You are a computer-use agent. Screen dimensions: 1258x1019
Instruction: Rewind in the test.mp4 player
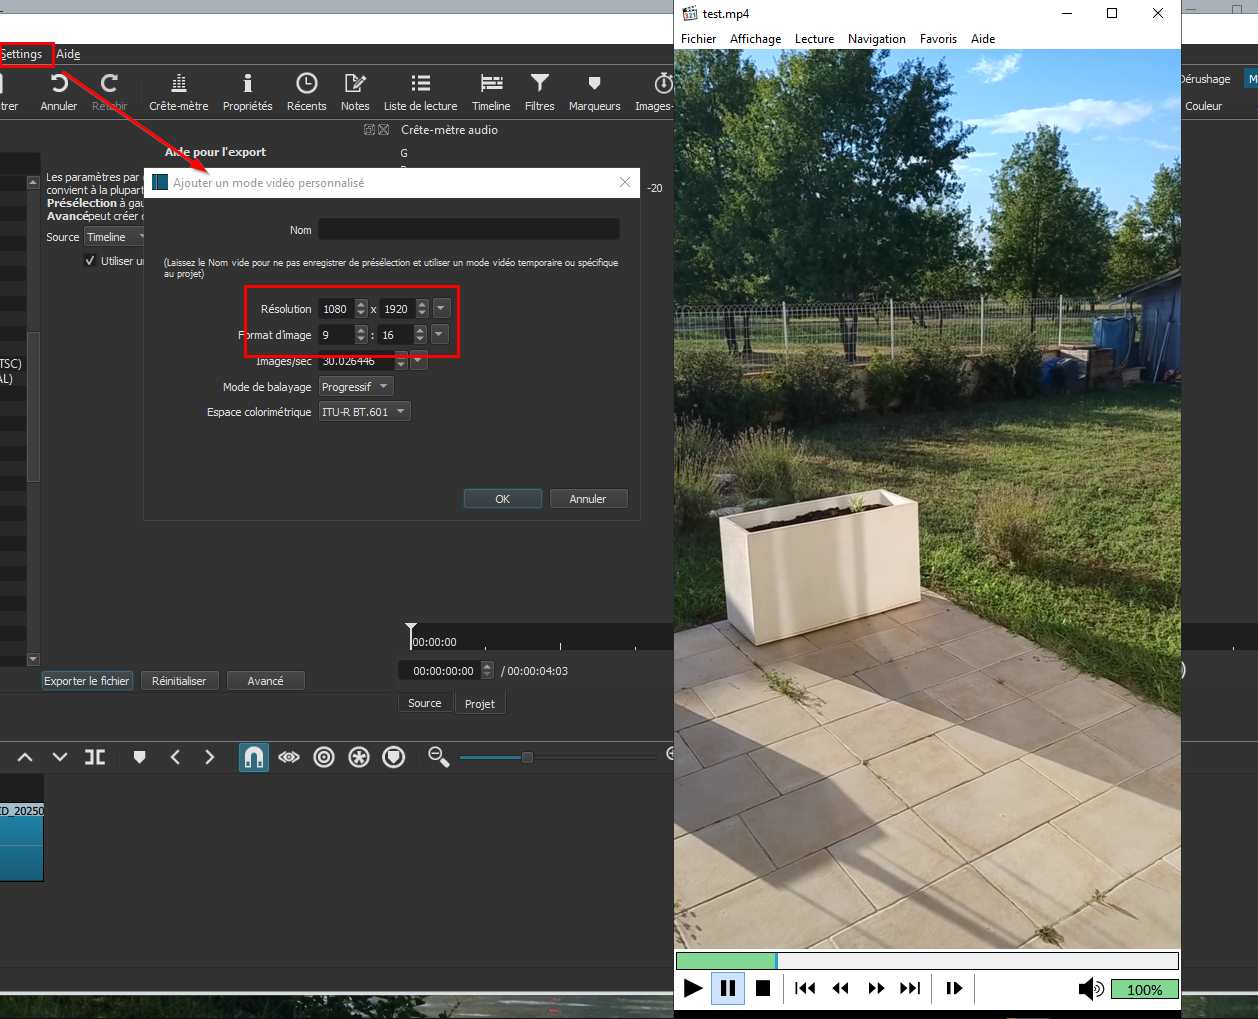click(840, 988)
